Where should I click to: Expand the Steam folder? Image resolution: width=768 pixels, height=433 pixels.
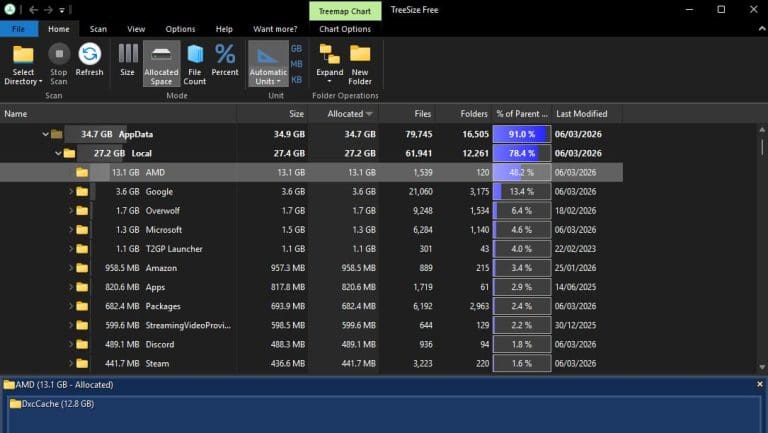tap(71, 363)
